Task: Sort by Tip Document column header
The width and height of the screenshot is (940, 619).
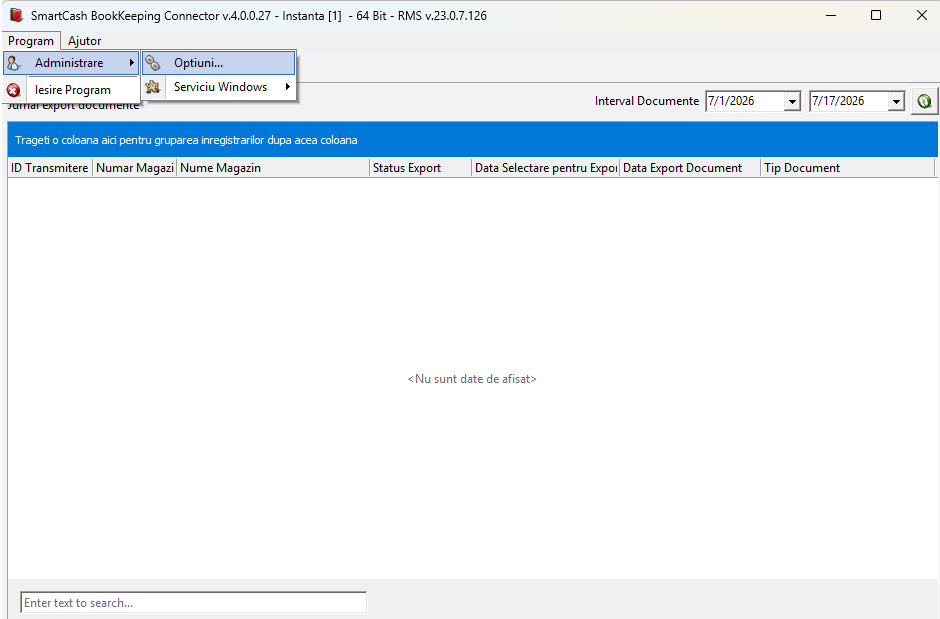Action: tap(848, 168)
